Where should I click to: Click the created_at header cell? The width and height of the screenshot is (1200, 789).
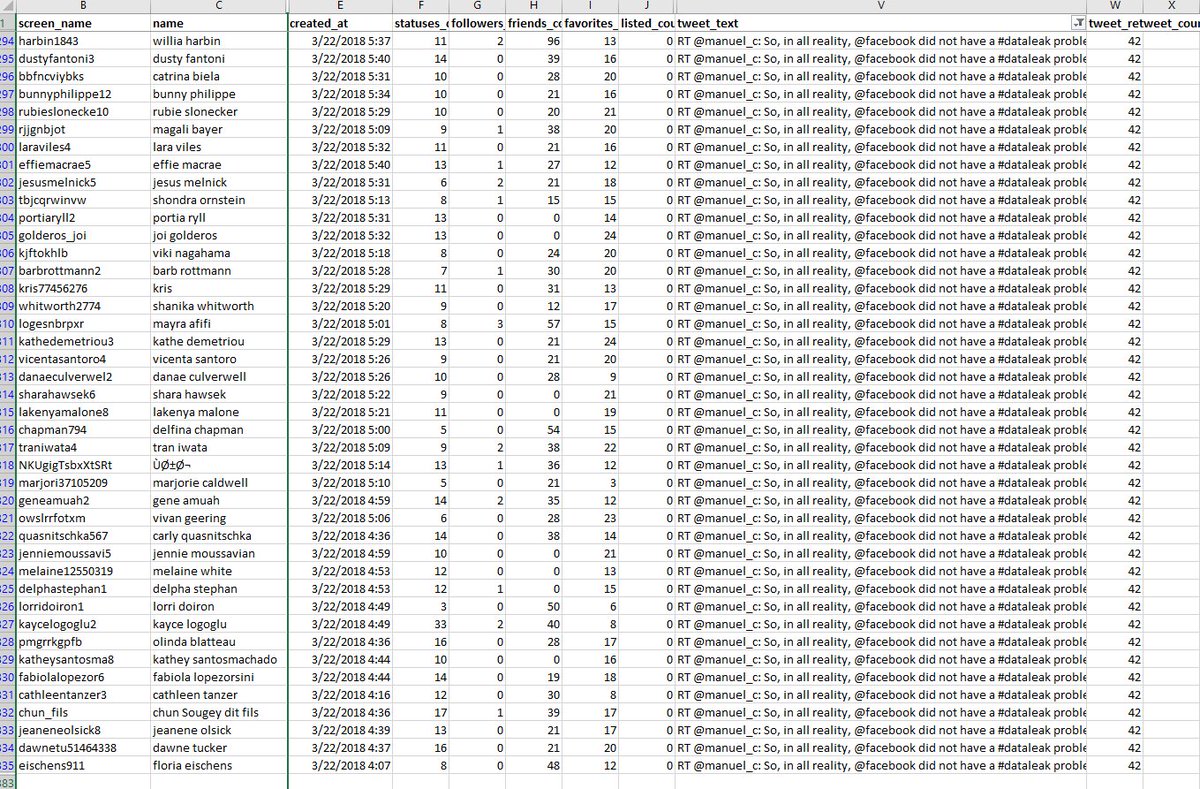pos(339,22)
